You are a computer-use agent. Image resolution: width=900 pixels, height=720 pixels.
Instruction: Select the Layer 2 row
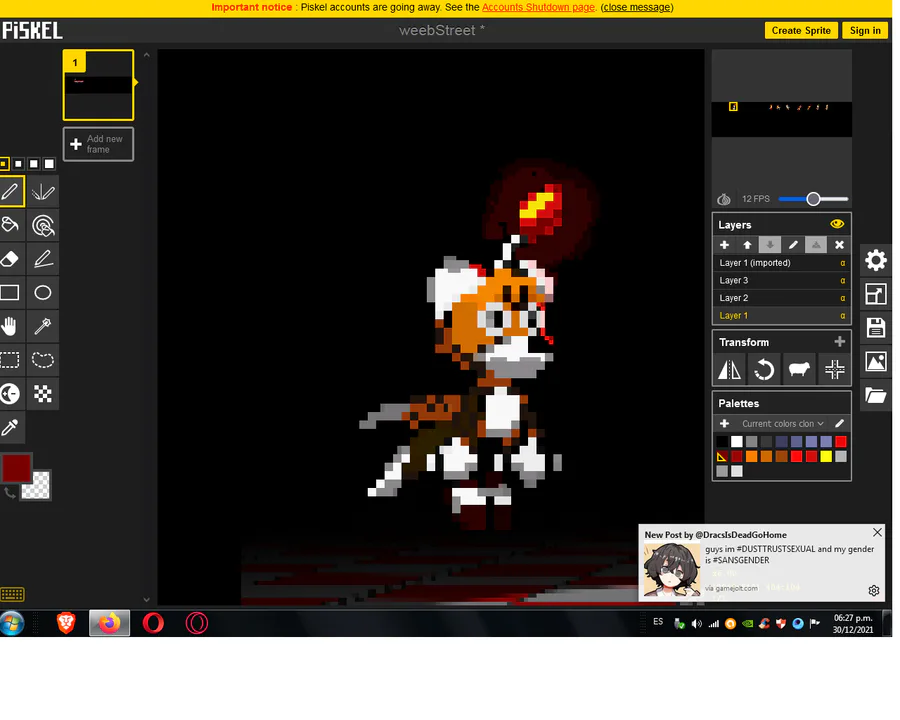pyautogui.click(x=781, y=298)
